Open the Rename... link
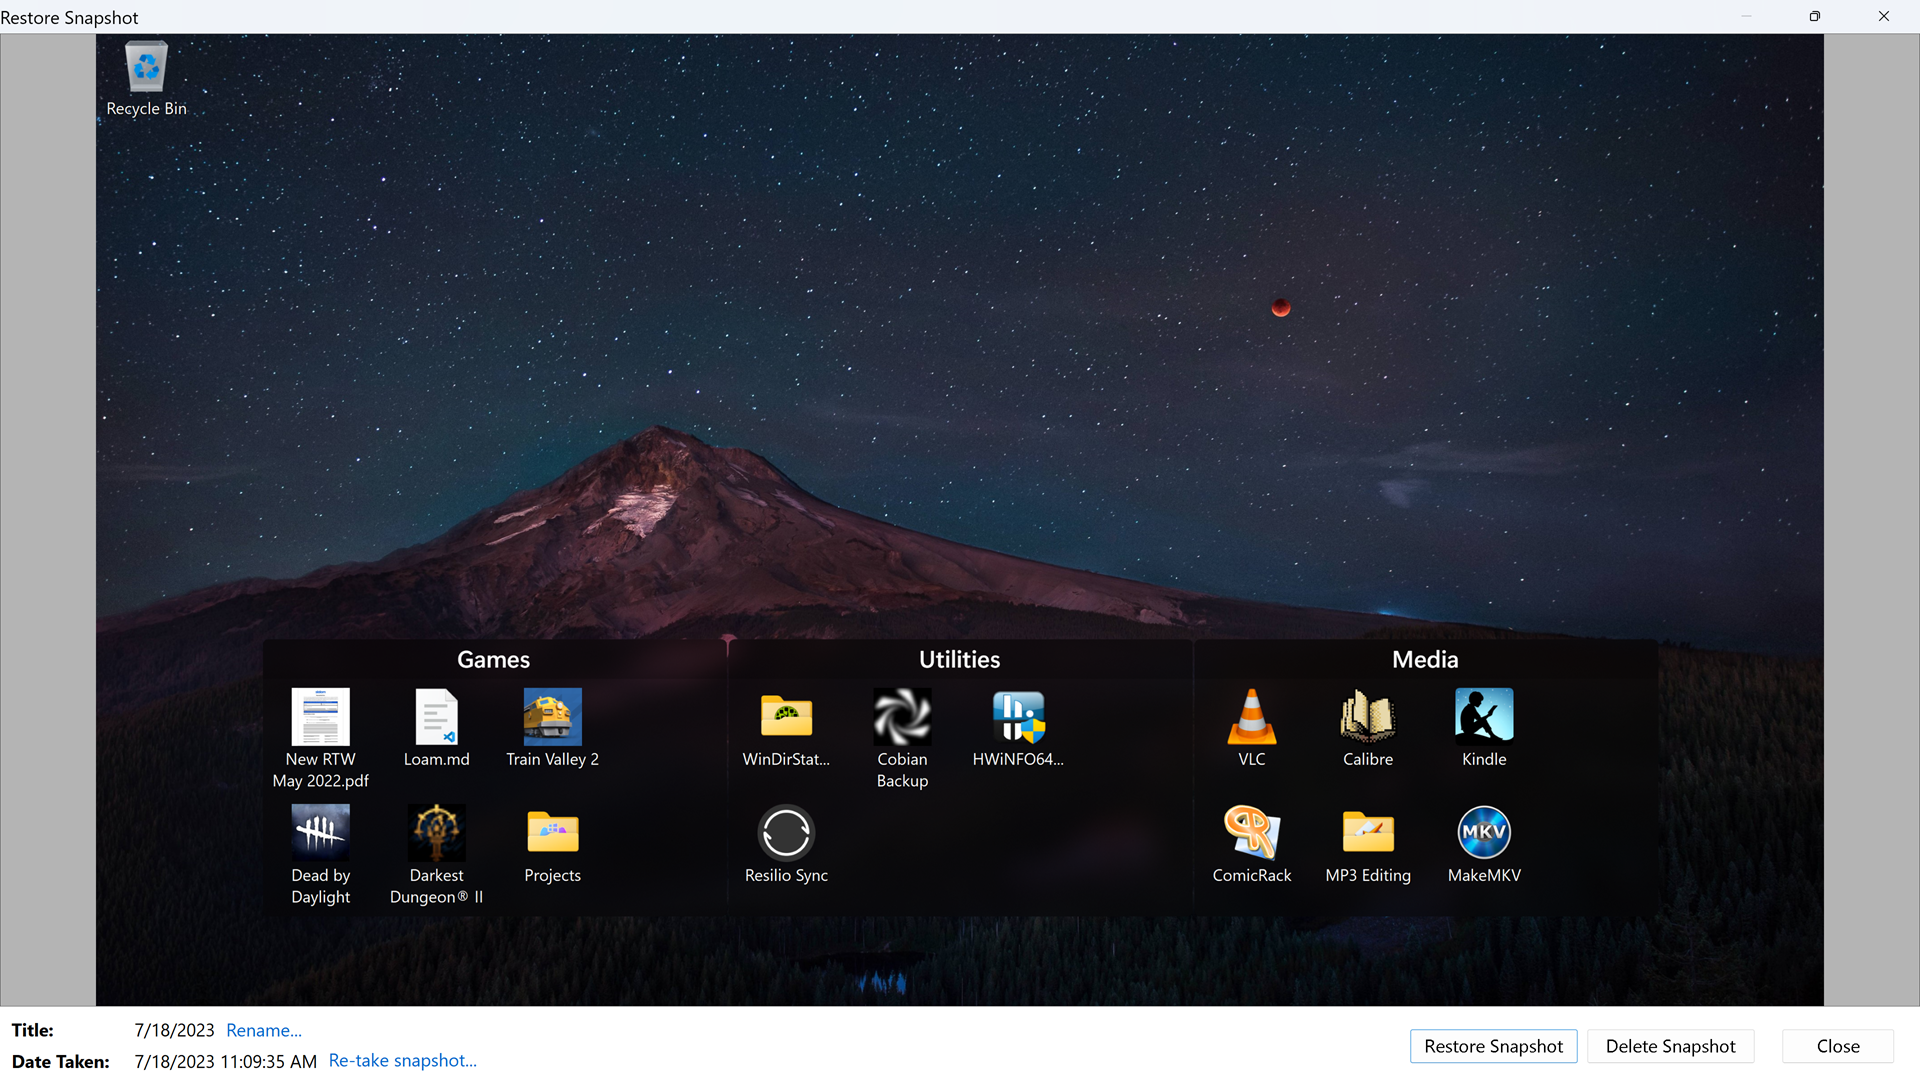This screenshot has width=1920, height=1080. coord(264,1030)
